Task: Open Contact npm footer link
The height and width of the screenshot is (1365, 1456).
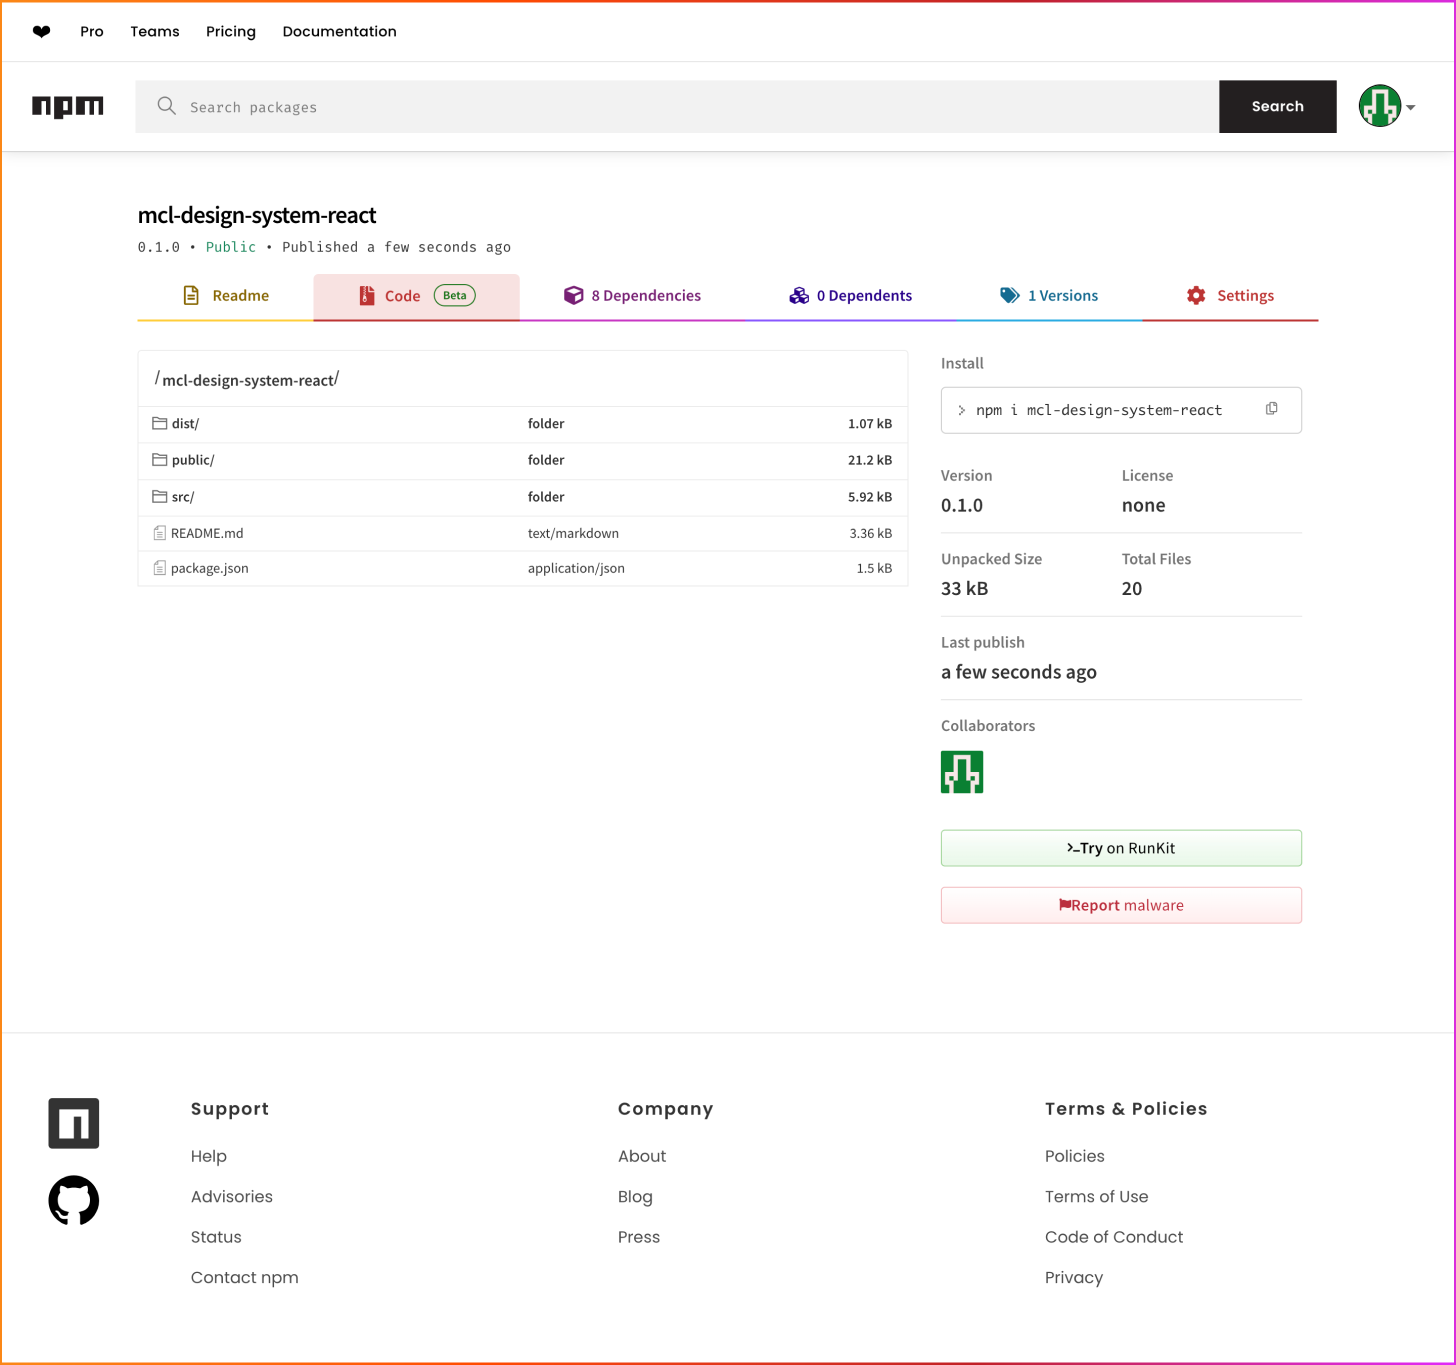Action: [245, 1277]
